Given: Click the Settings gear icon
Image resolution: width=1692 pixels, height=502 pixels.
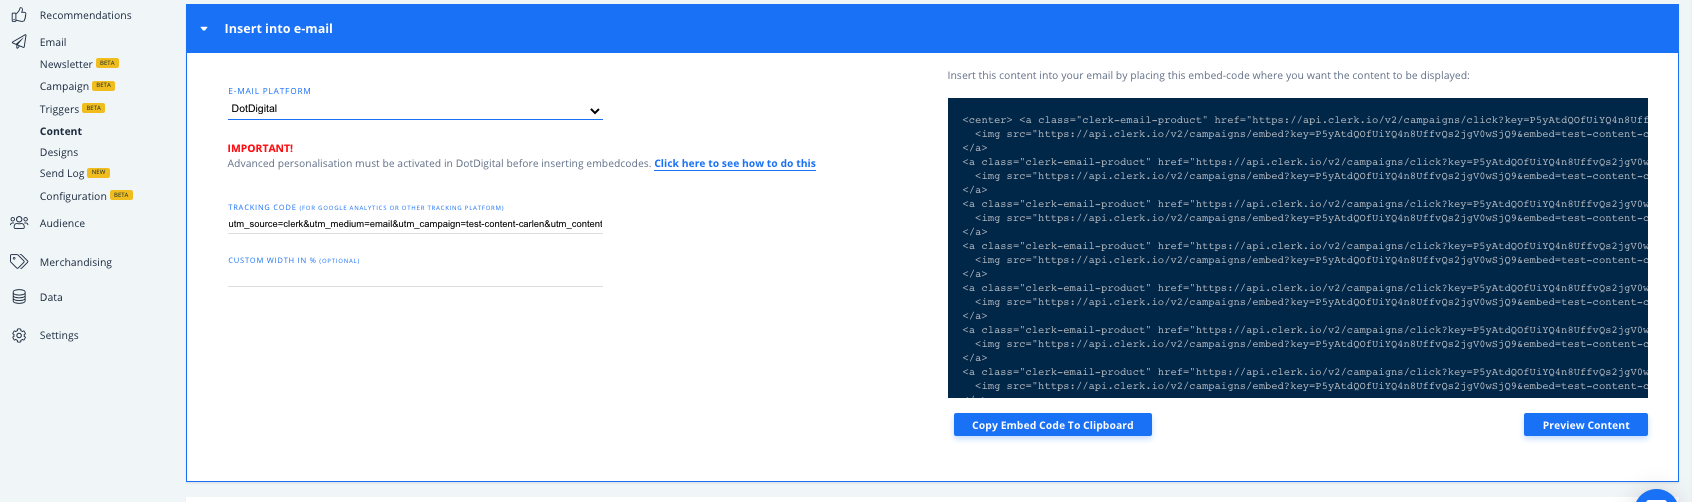Looking at the screenshot, I should [19, 336].
